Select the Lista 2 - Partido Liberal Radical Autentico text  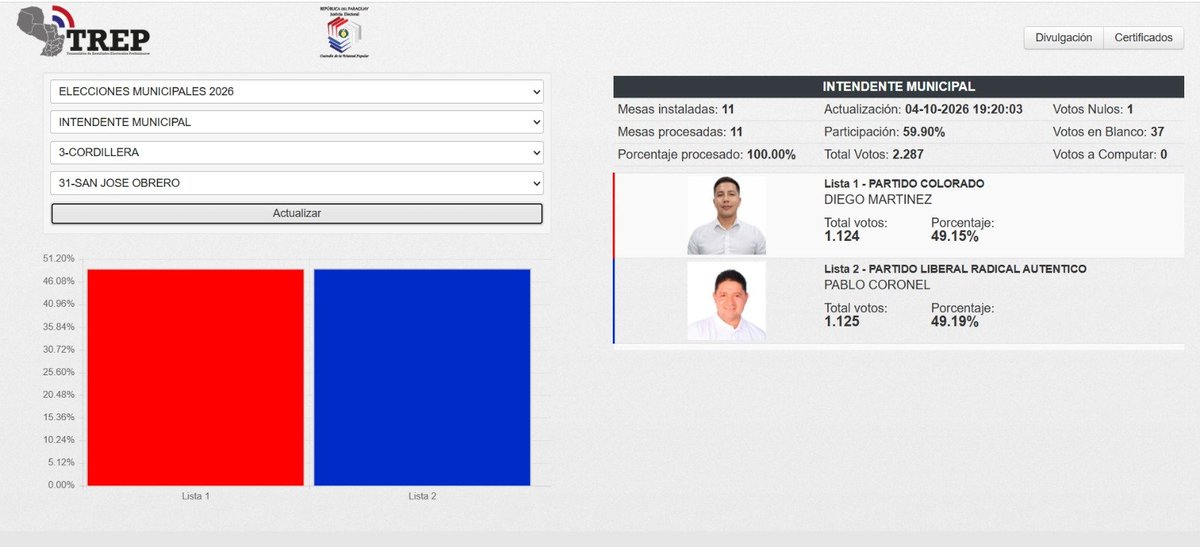coord(955,269)
